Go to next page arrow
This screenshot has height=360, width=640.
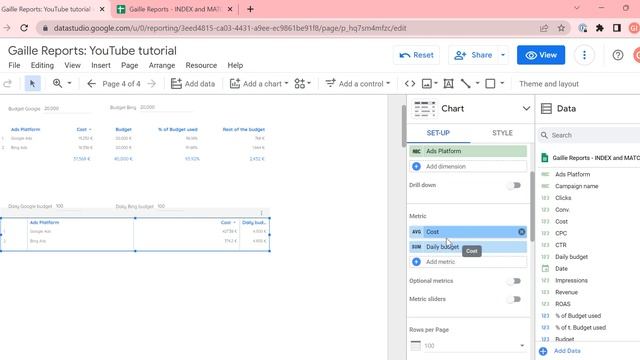click(x=152, y=84)
